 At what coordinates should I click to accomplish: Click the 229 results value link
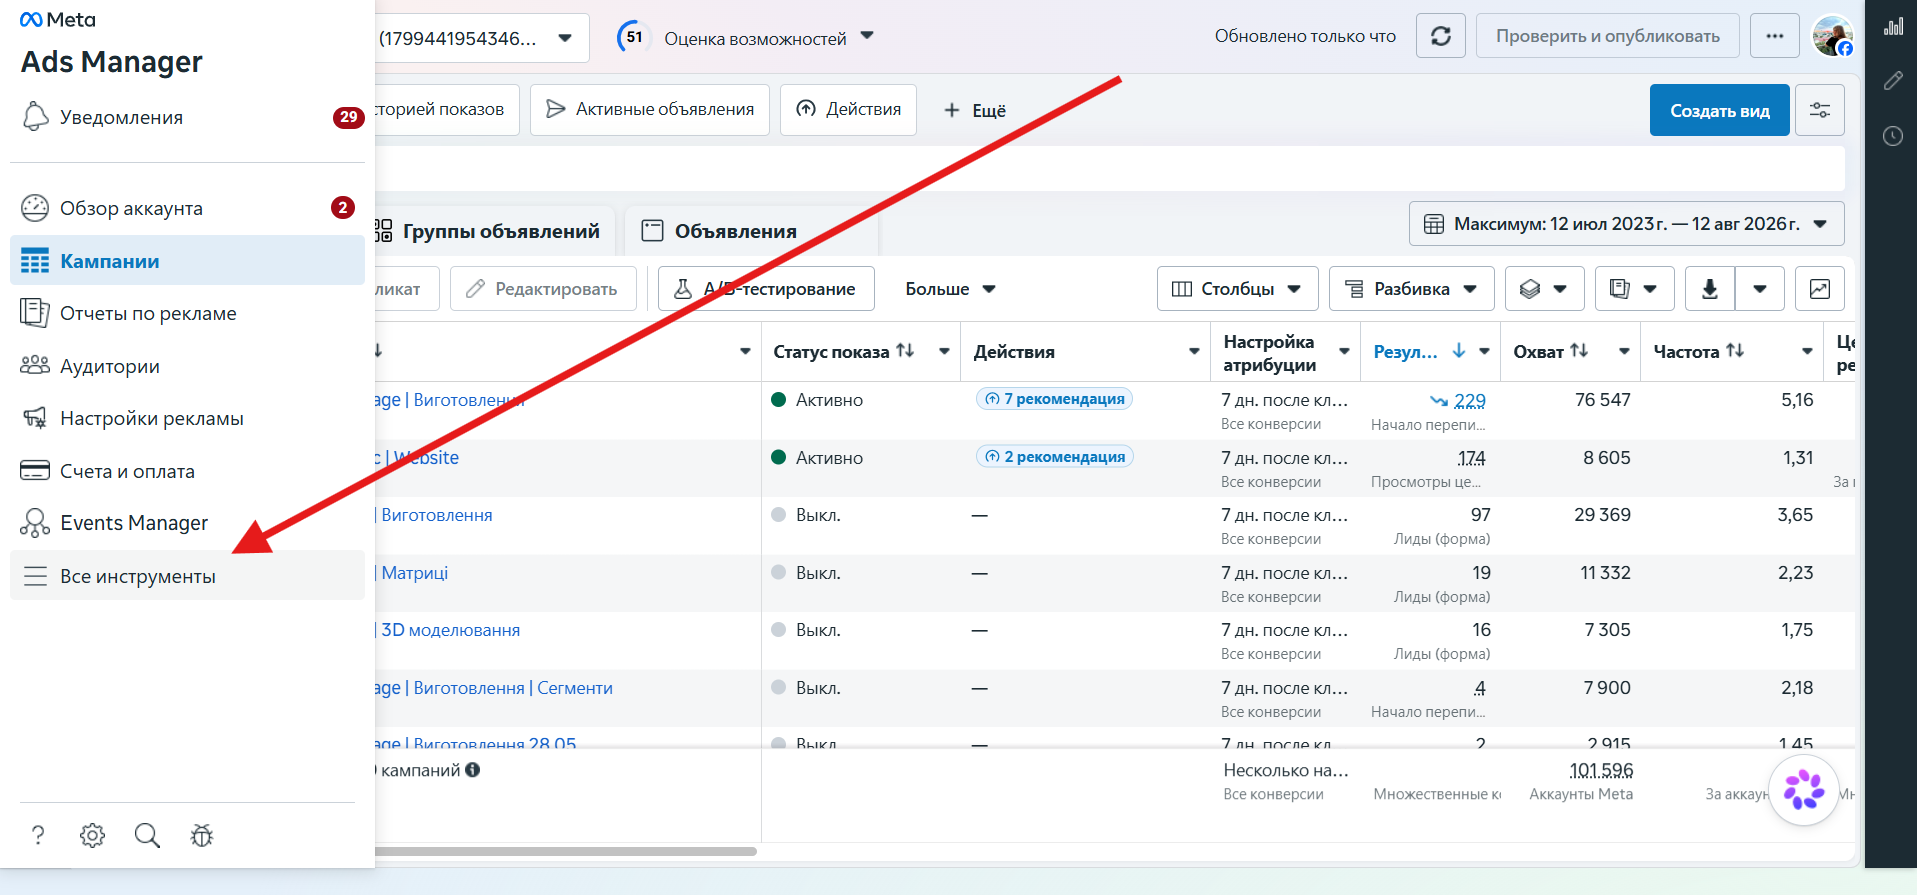point(1470,401)
